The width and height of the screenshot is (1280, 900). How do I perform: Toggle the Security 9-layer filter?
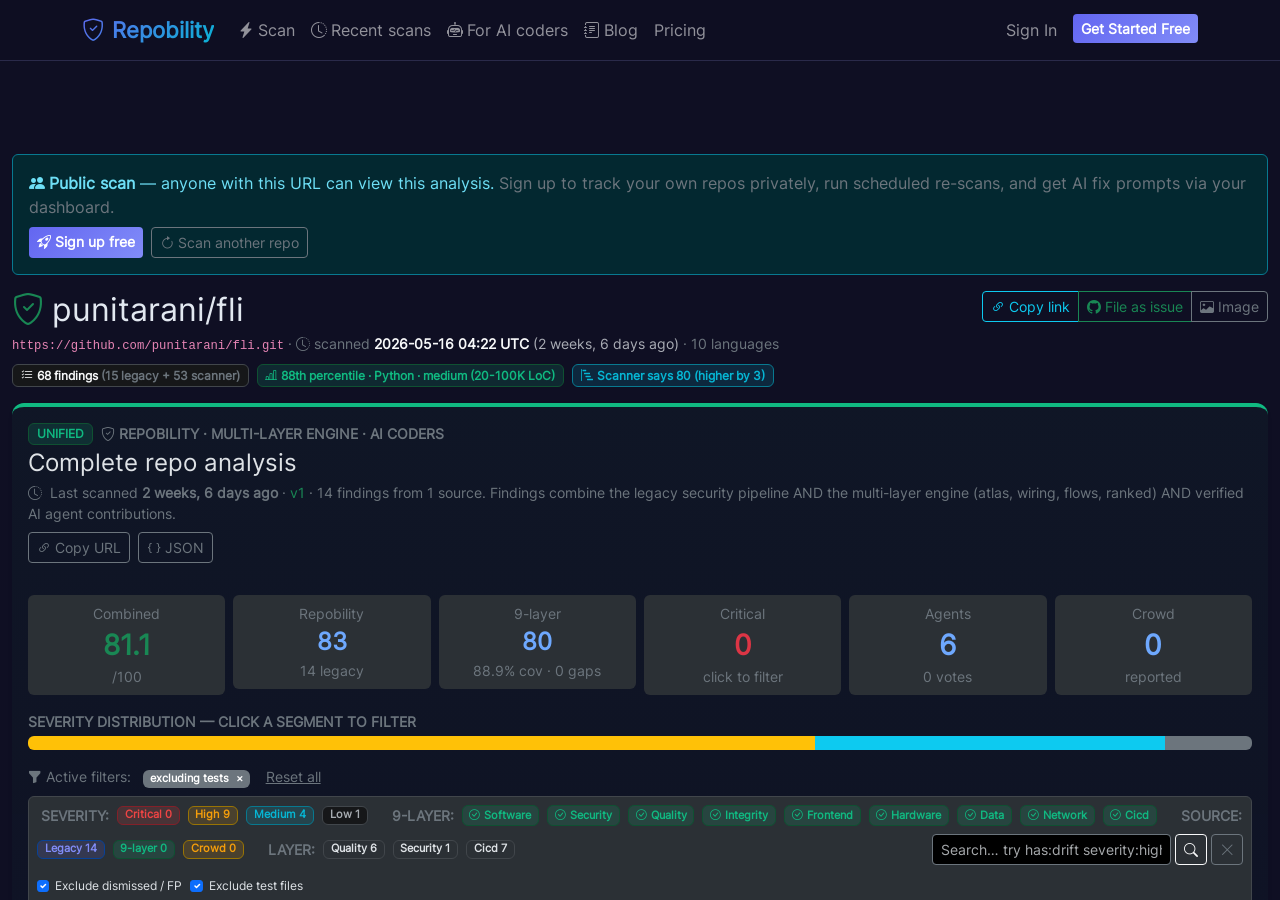(584, 815)
